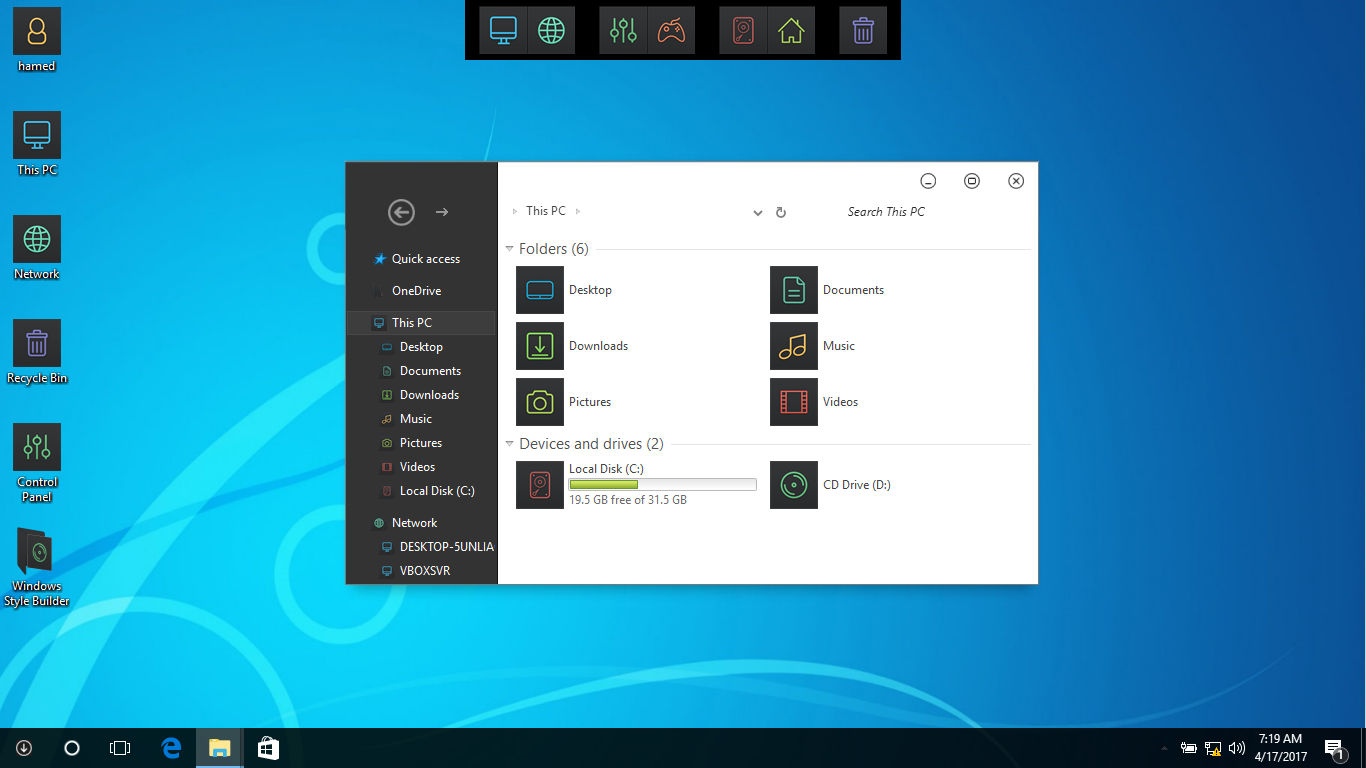
Task: Collapse the Devices and drives group
Action: click(x=510, y=444)
